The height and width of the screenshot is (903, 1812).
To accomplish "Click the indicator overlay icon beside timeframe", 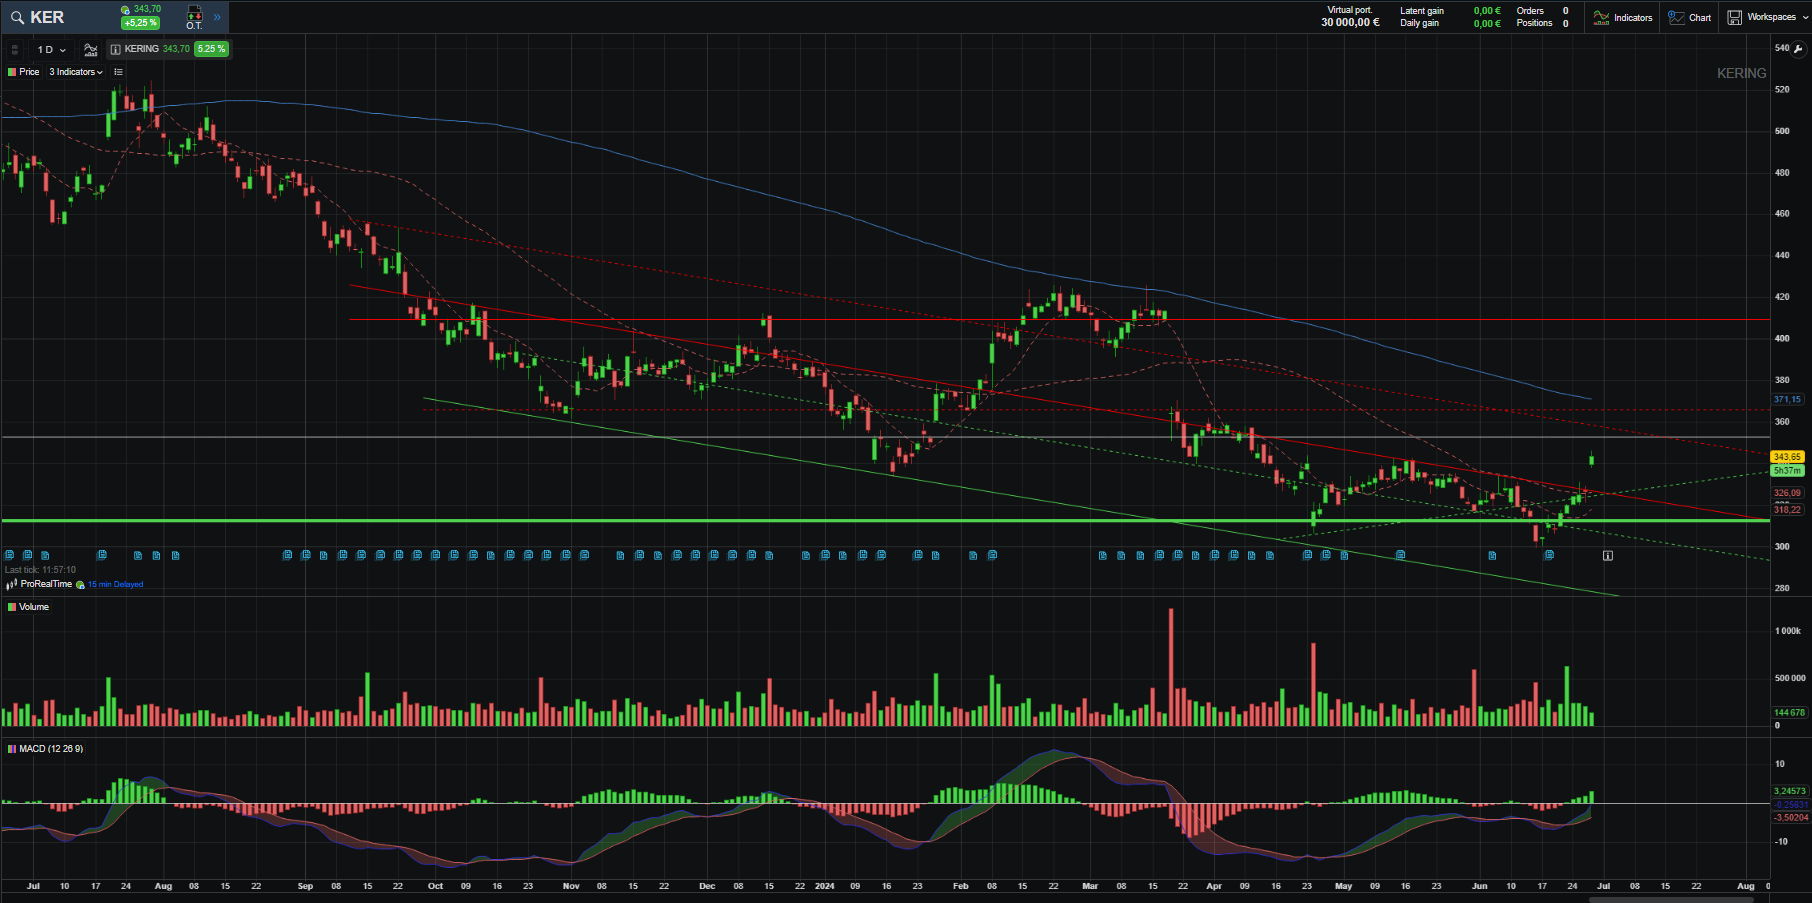I will [91, 49].
